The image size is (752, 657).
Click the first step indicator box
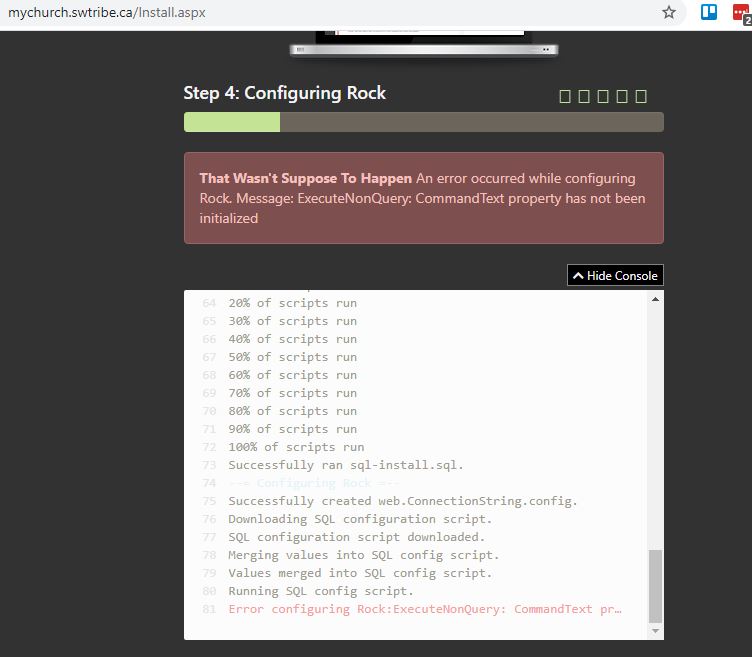coord(565,96)
